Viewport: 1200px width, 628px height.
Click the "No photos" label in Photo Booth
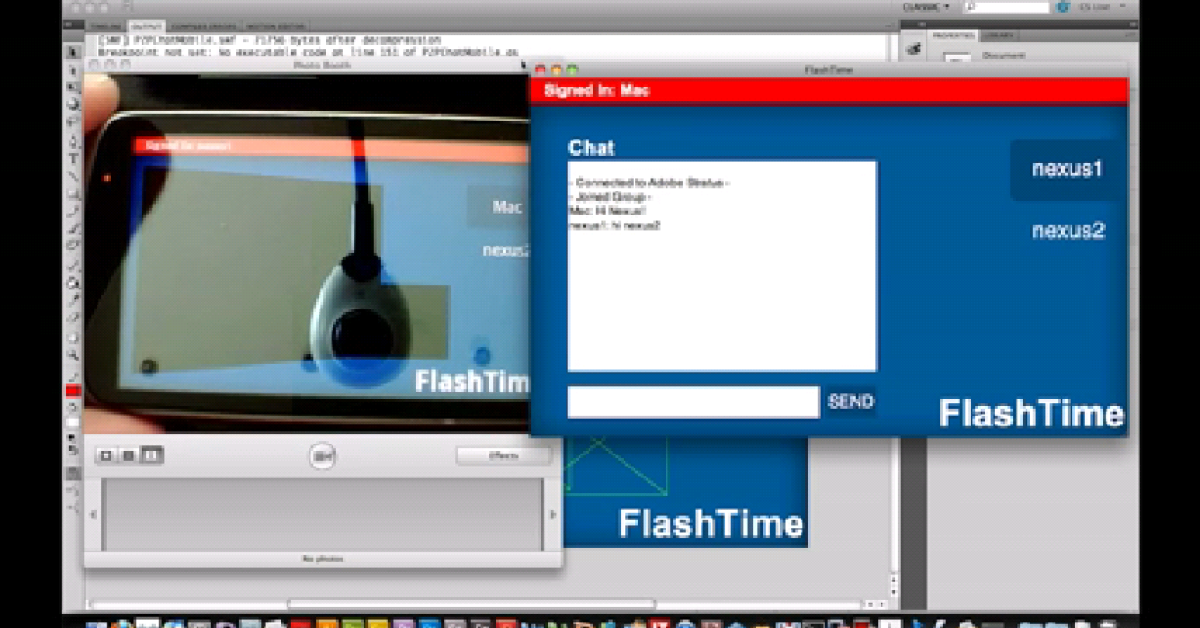pyautogui.click(x=323, y=559)
